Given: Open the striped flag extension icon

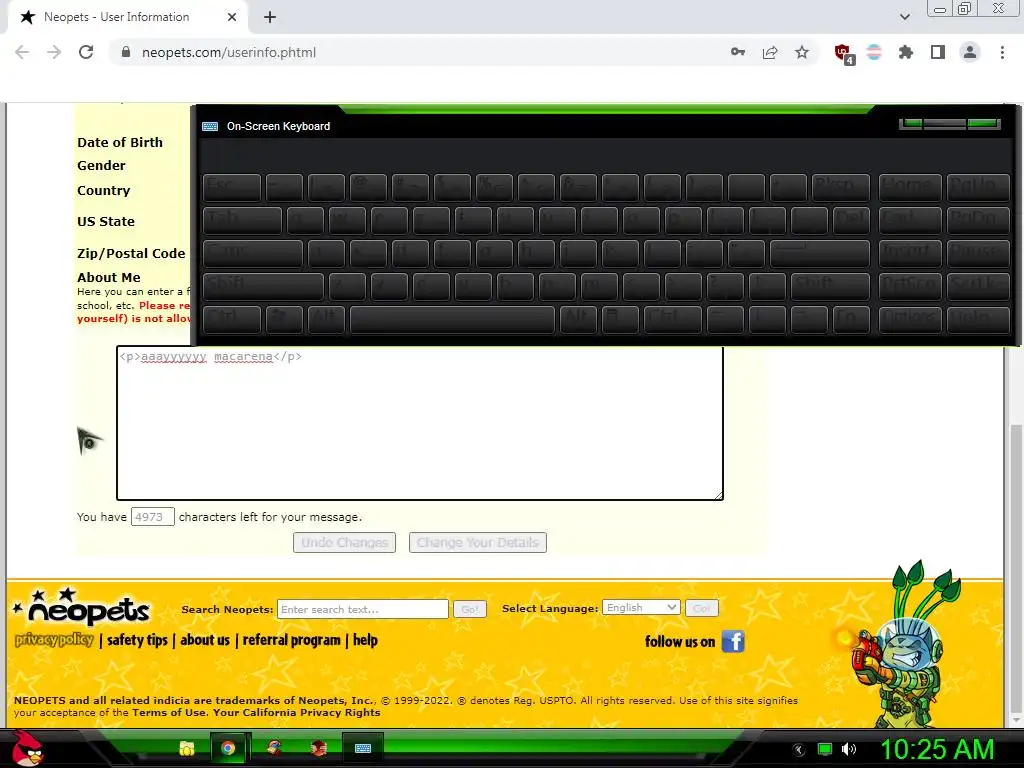Looking at the screenshot, I should [874, 52].
